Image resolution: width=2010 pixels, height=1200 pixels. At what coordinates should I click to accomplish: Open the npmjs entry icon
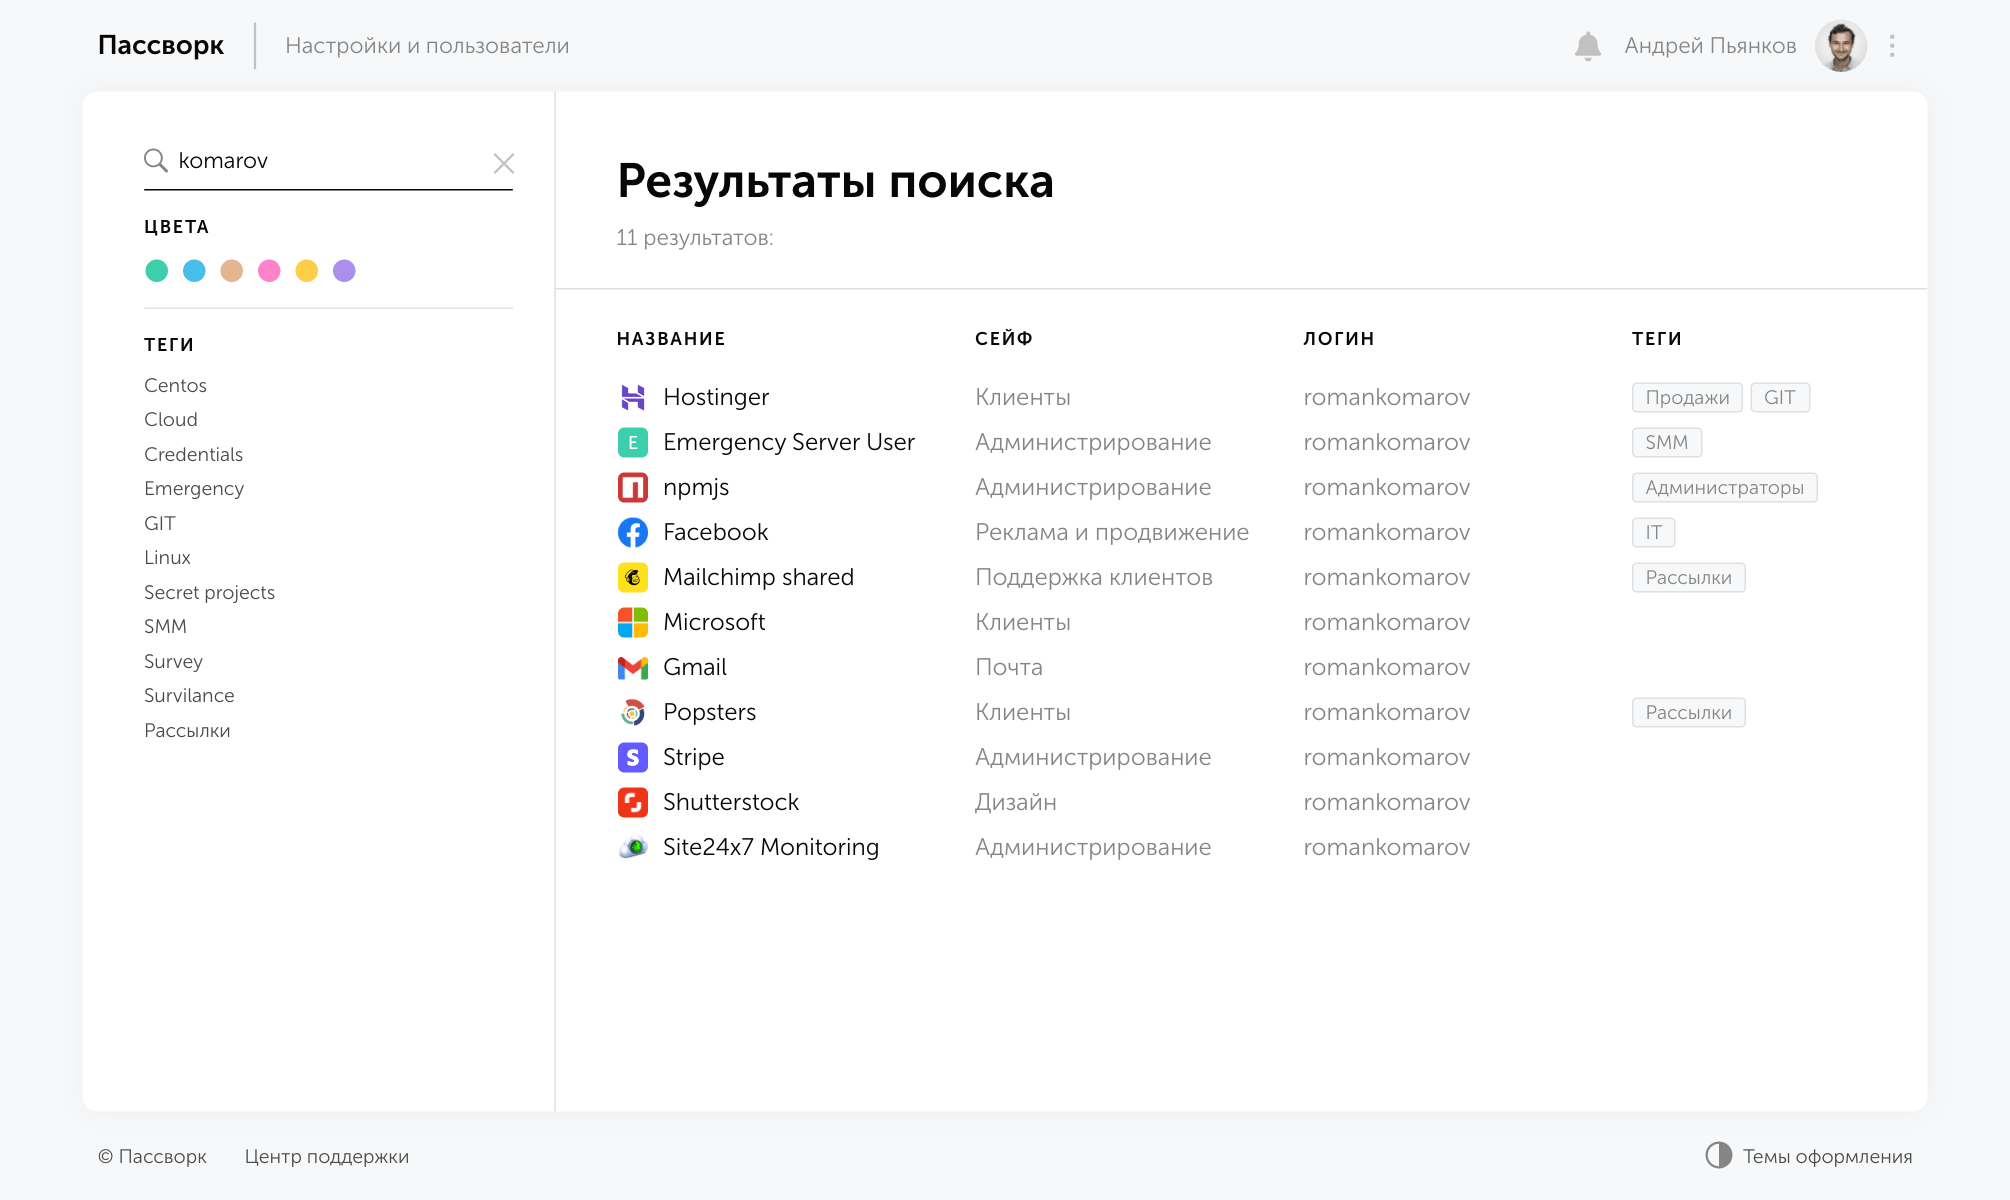[x=632, y=487]
